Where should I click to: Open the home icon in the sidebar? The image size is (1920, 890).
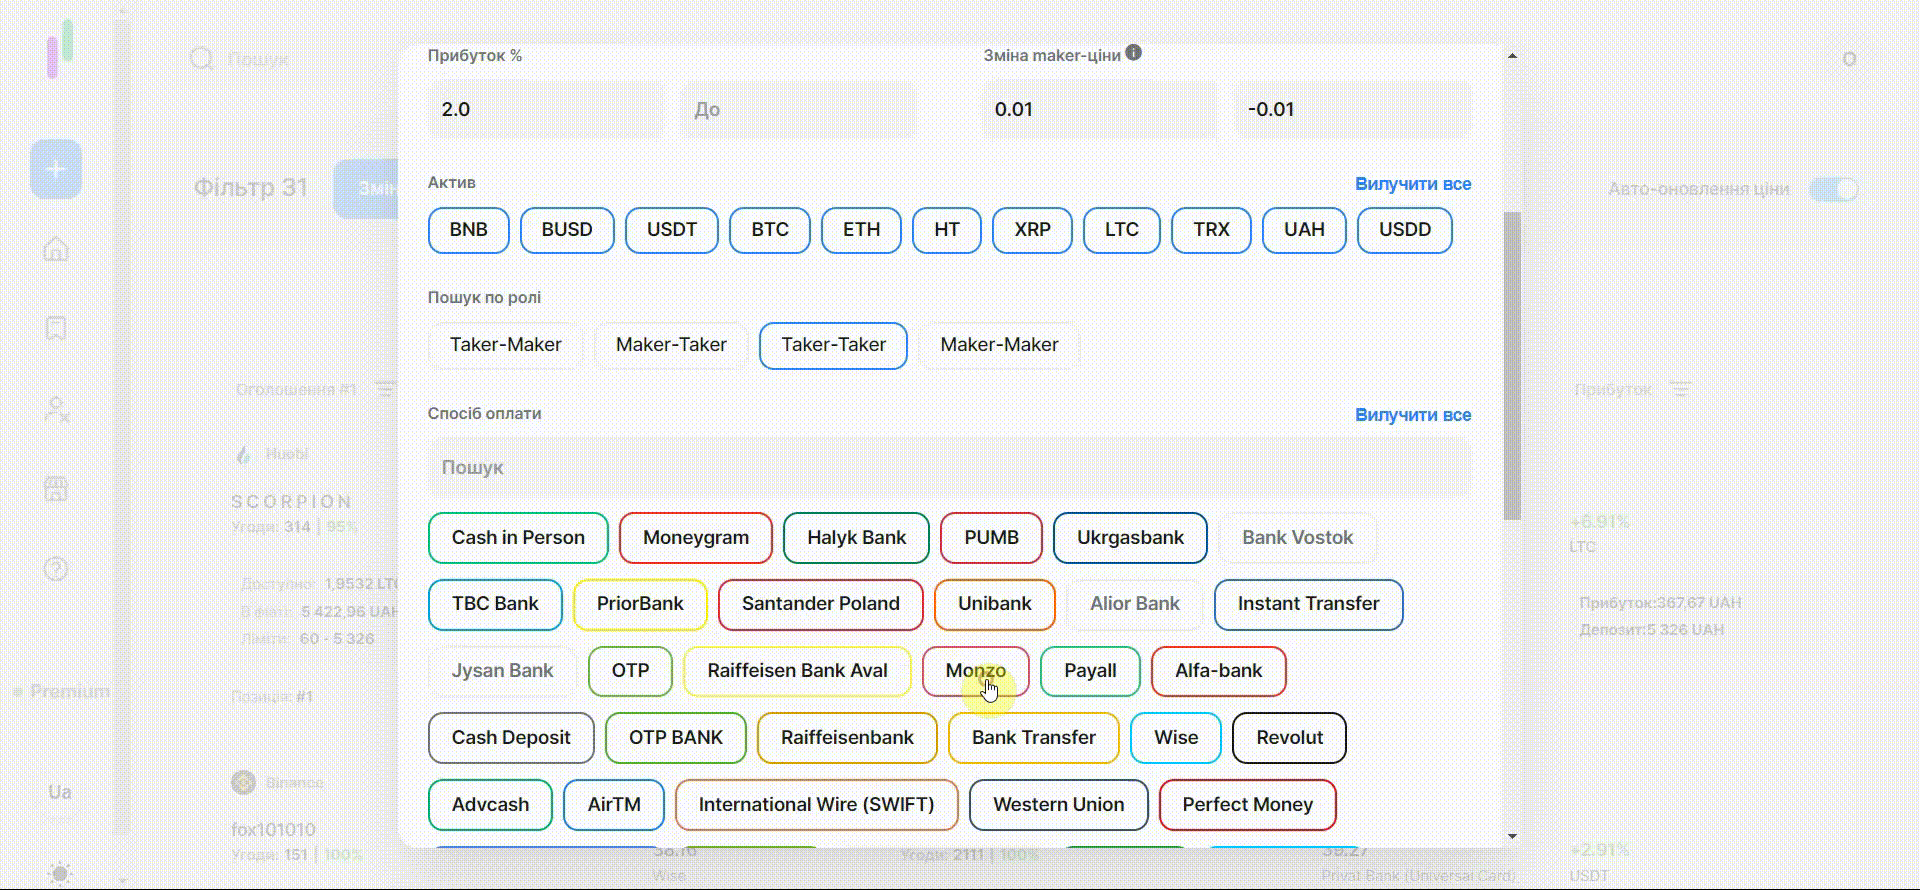pyautogui.click(x=56, y=249)
